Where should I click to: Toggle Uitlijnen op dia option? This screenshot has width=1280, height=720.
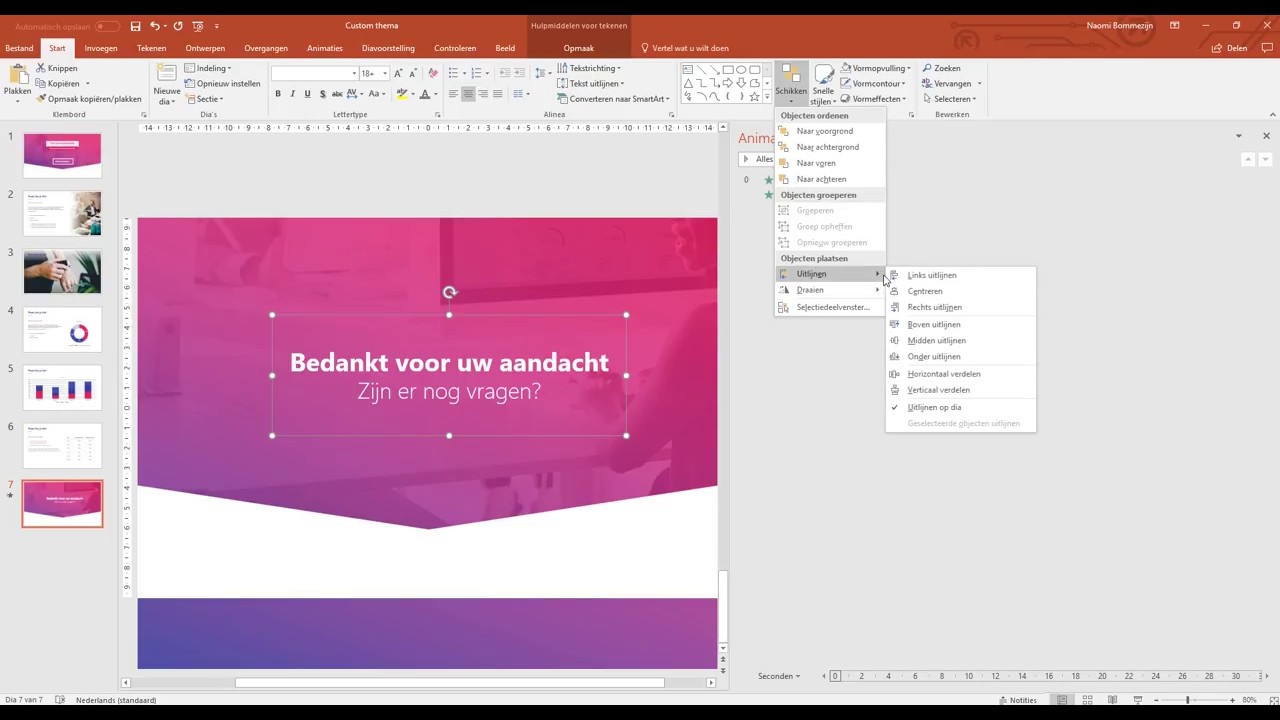pyautogui.click(x=934, y=407)
